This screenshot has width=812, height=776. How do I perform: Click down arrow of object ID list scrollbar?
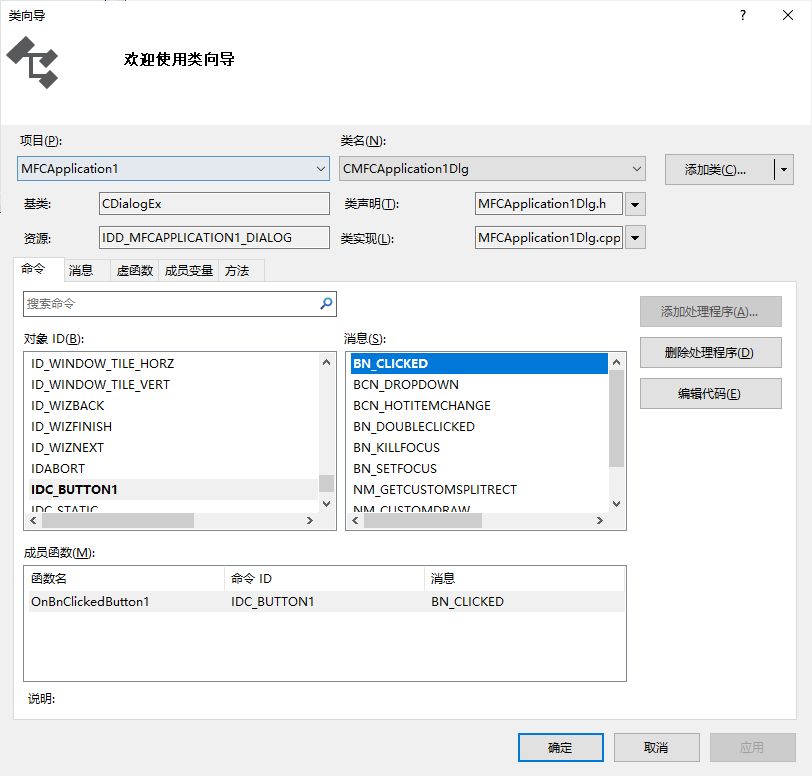pyautogui.click(x=326, y=504)
